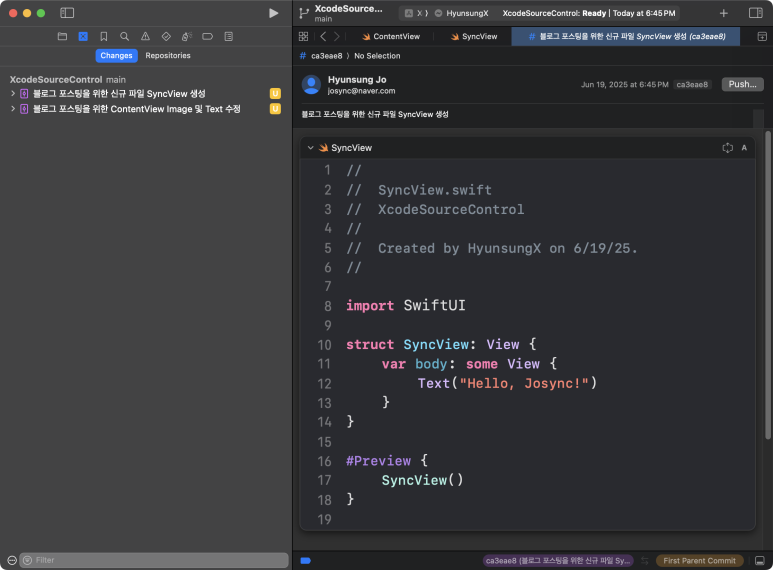Select the Source Control navigator icon
Screen dimensions: 773x570
pos(83,36)
